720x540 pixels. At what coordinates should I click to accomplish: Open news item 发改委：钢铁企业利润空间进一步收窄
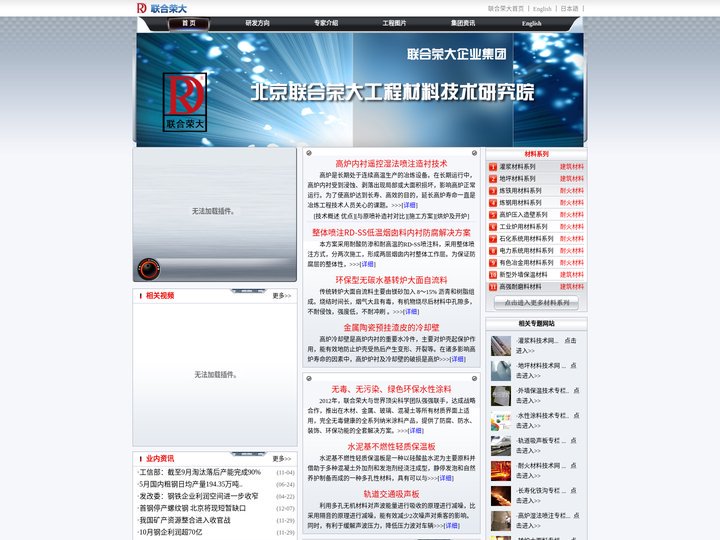point(198,496)
